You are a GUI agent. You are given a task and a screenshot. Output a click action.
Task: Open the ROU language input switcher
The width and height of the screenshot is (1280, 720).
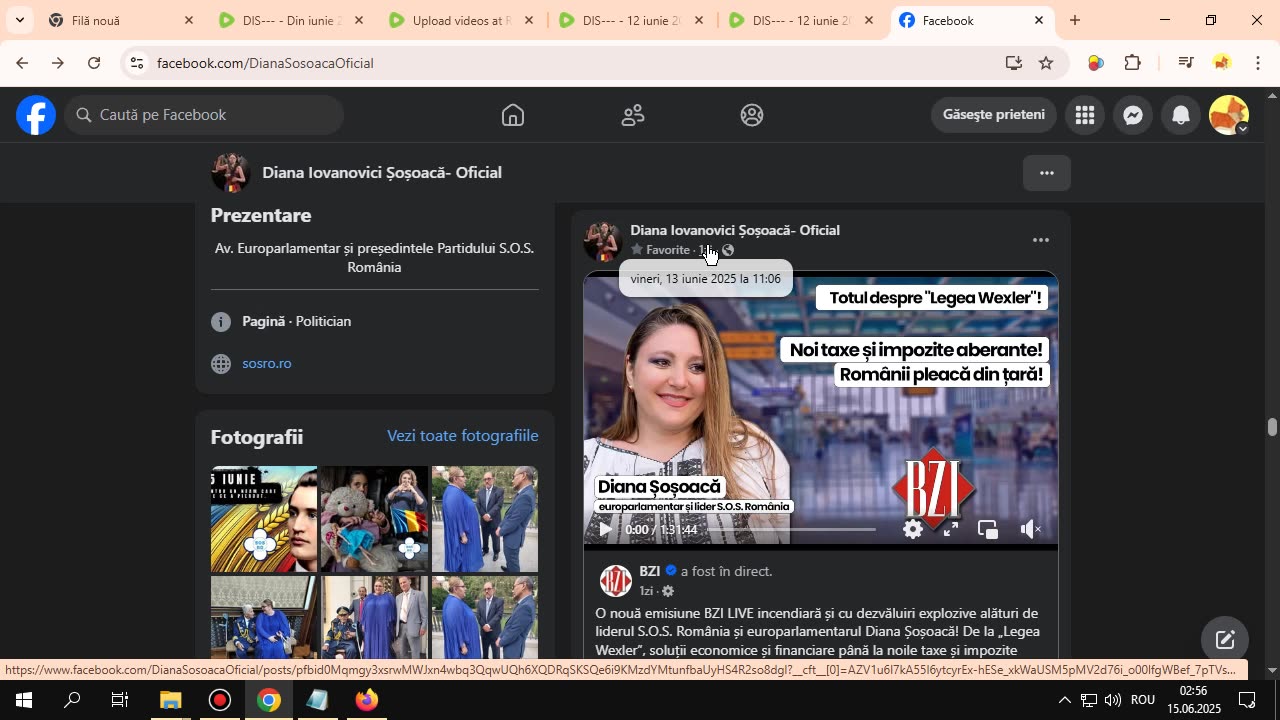click(x=1143, y=700)
